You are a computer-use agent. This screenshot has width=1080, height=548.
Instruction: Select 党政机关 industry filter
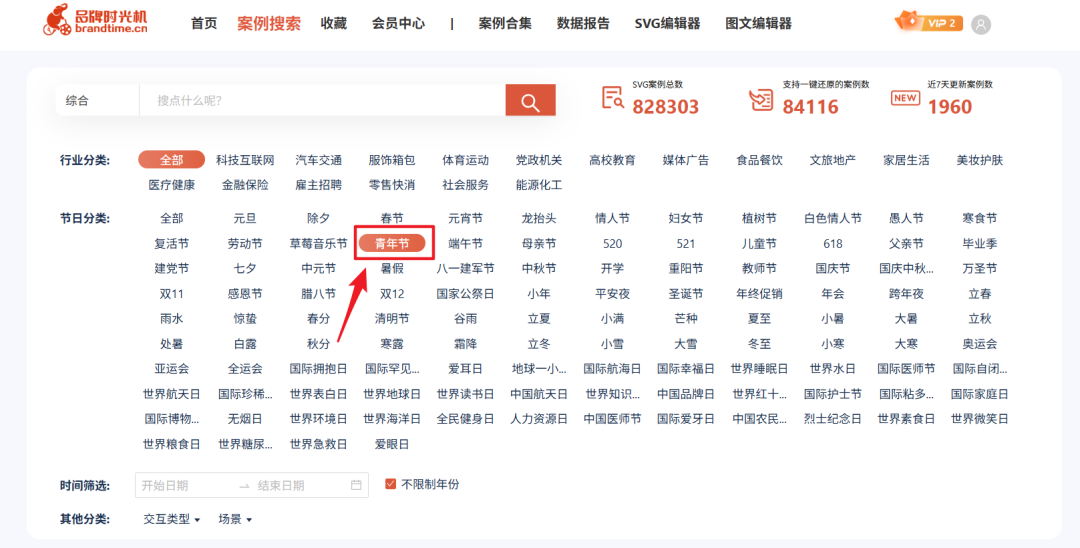539,160
